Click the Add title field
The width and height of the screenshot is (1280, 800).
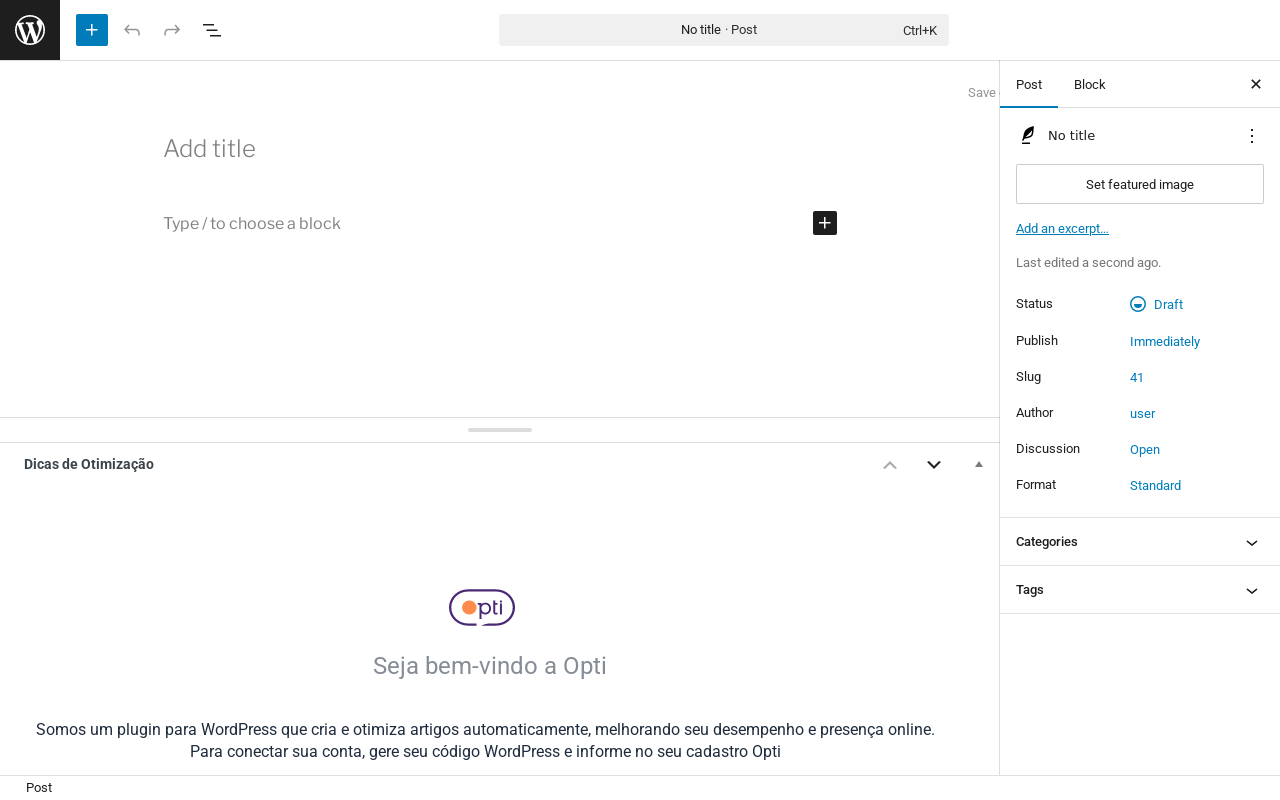pos(500,149)
